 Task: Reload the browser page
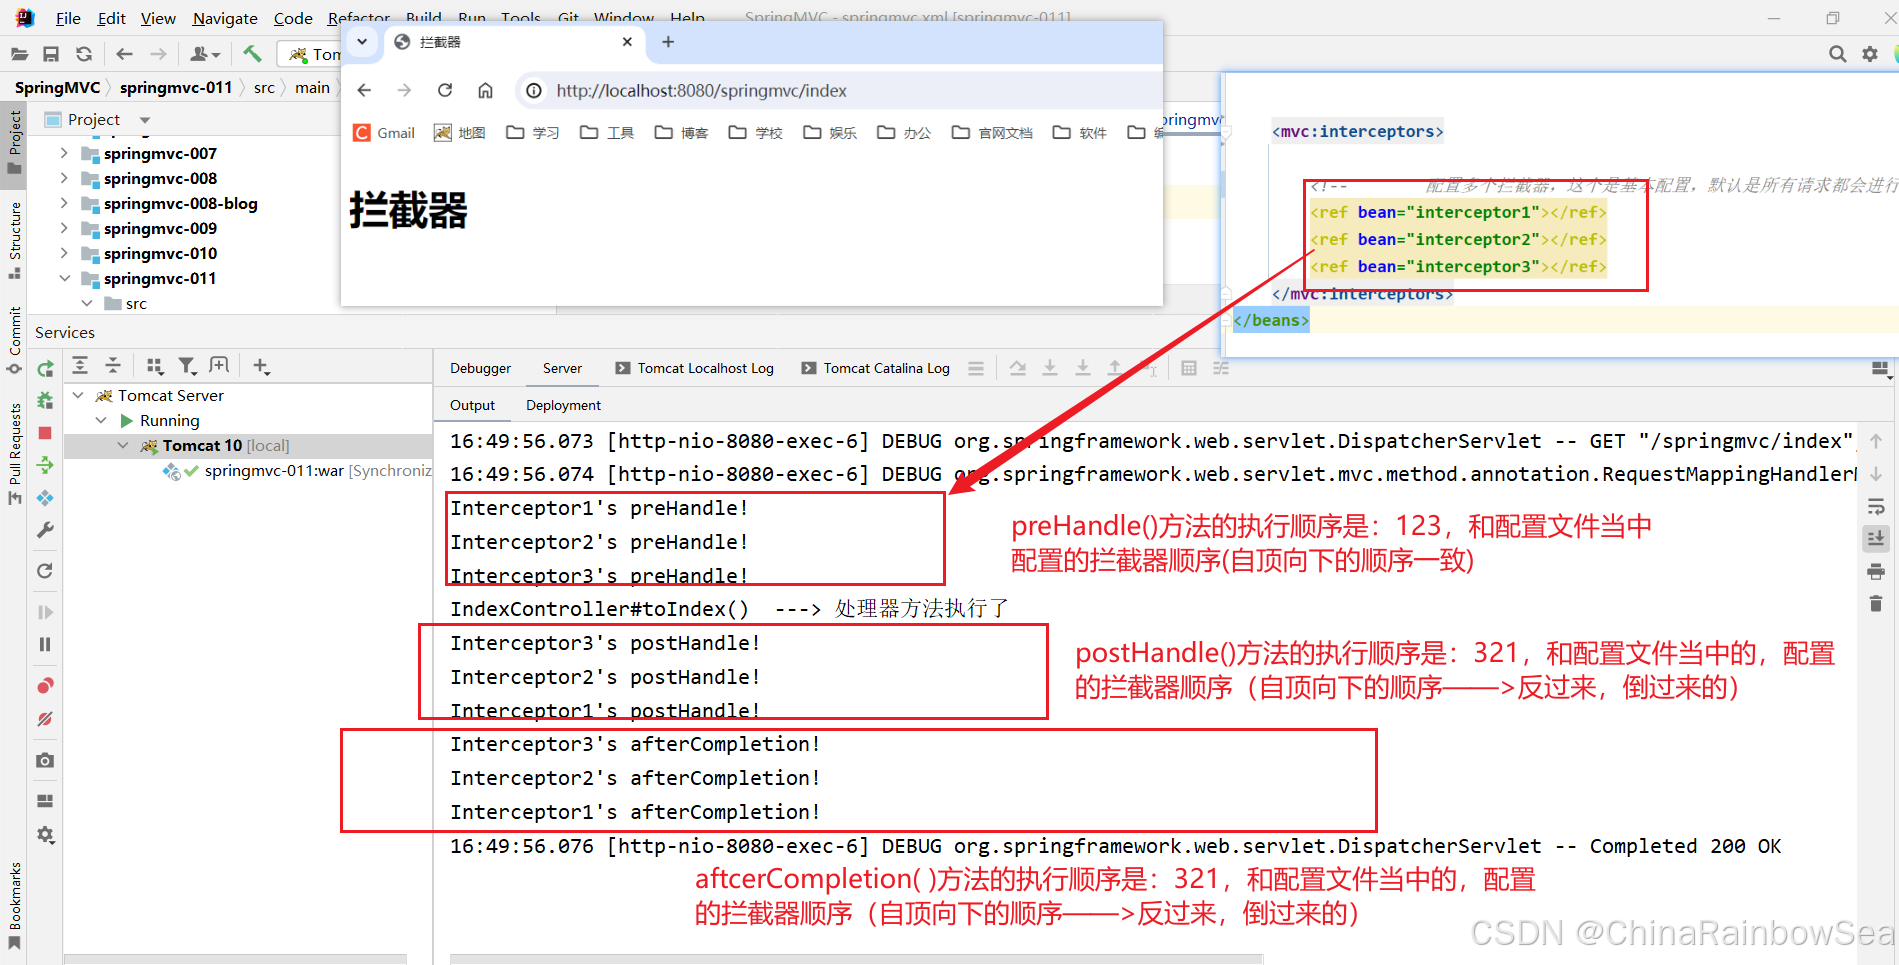click(x=445, y=90)
